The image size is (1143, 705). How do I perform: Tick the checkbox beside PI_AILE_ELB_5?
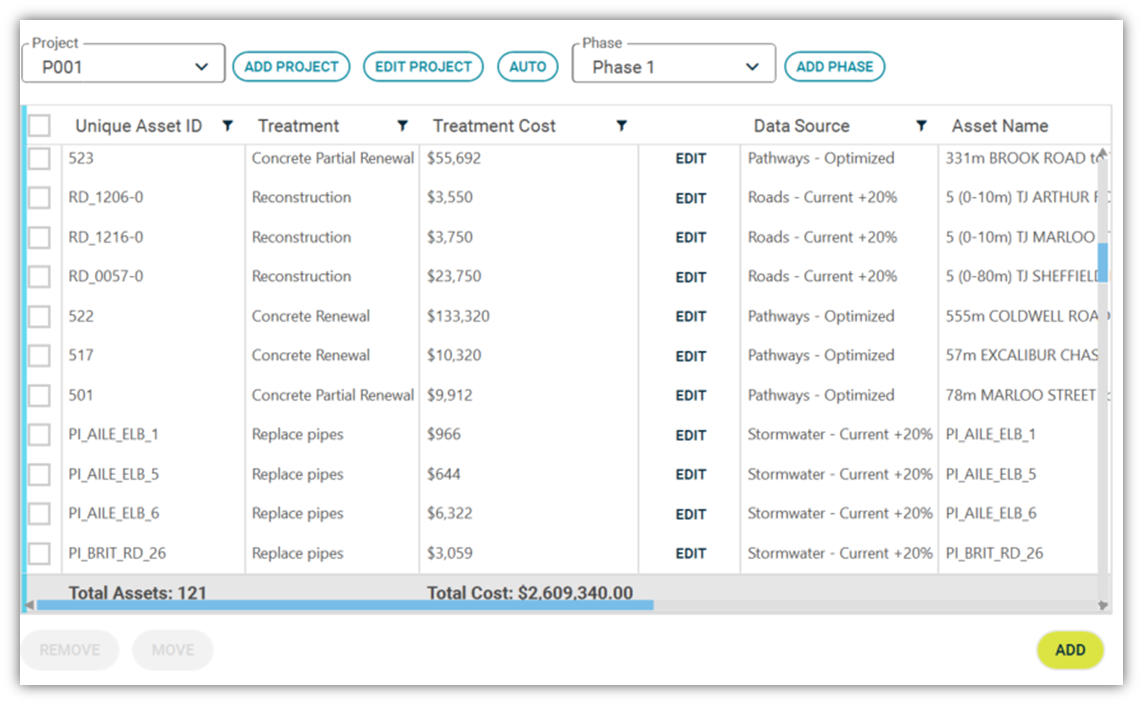tap(39, 475)
